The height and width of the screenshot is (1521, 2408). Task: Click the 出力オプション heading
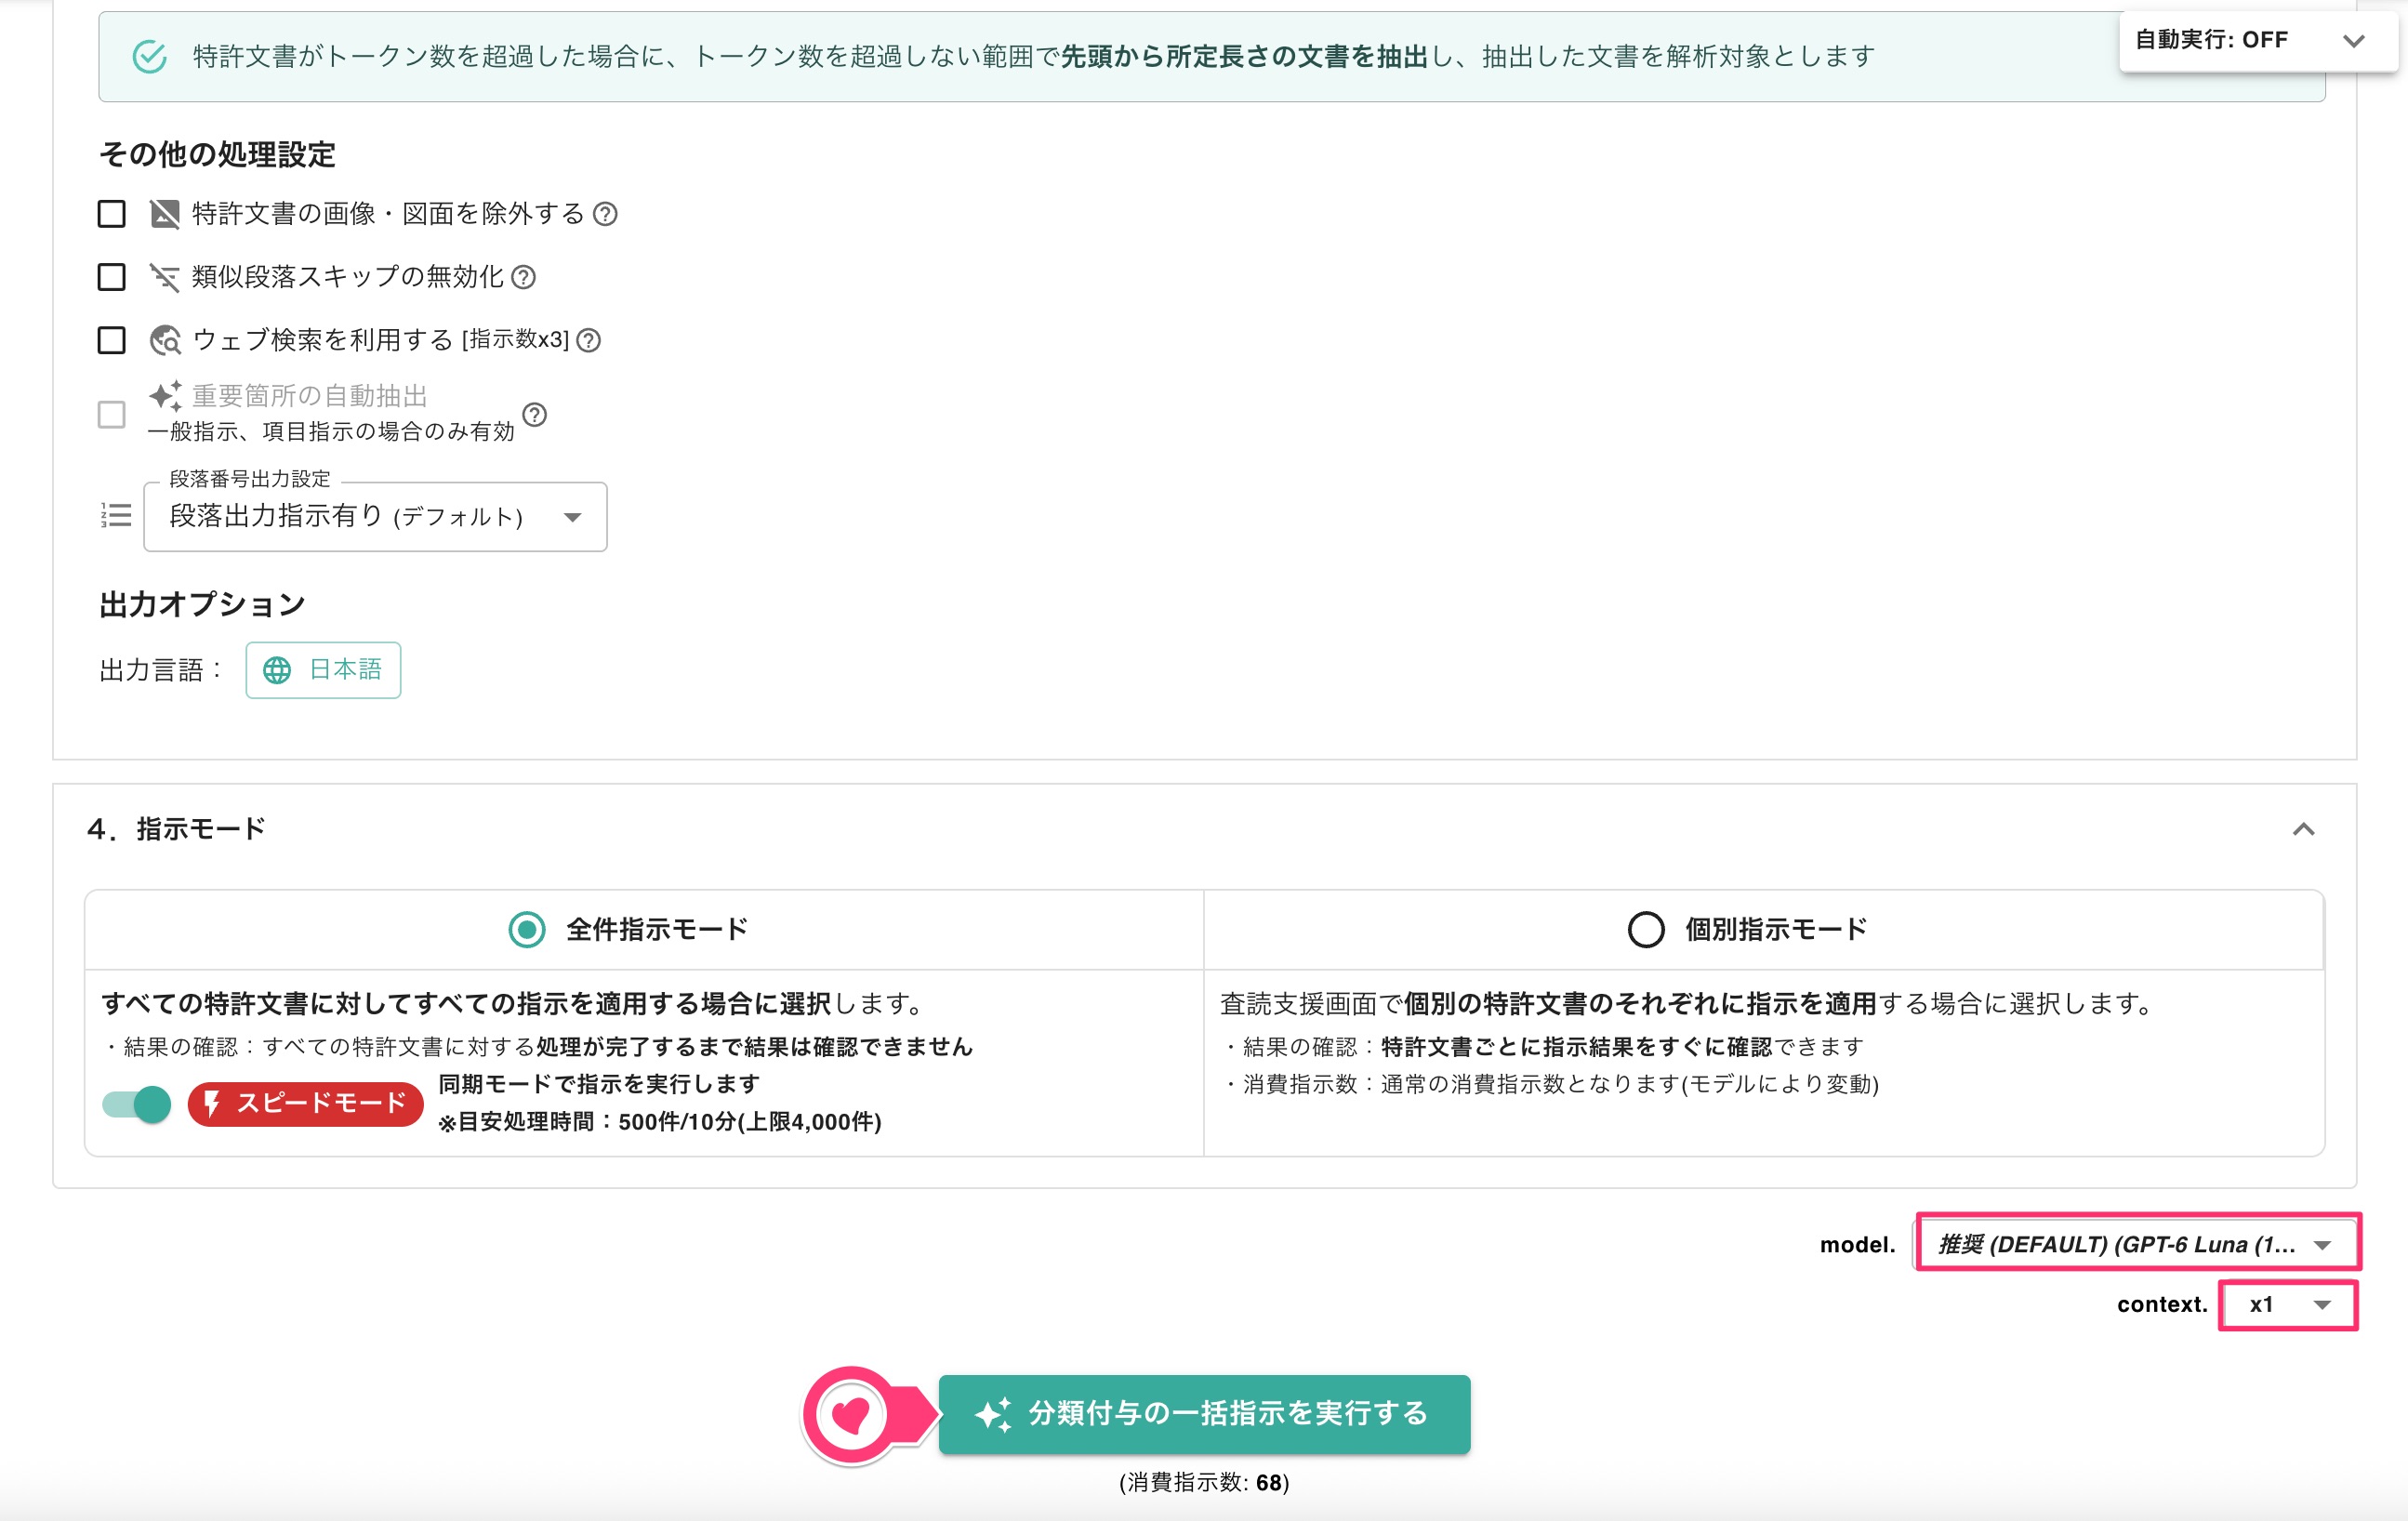point(202,604)
